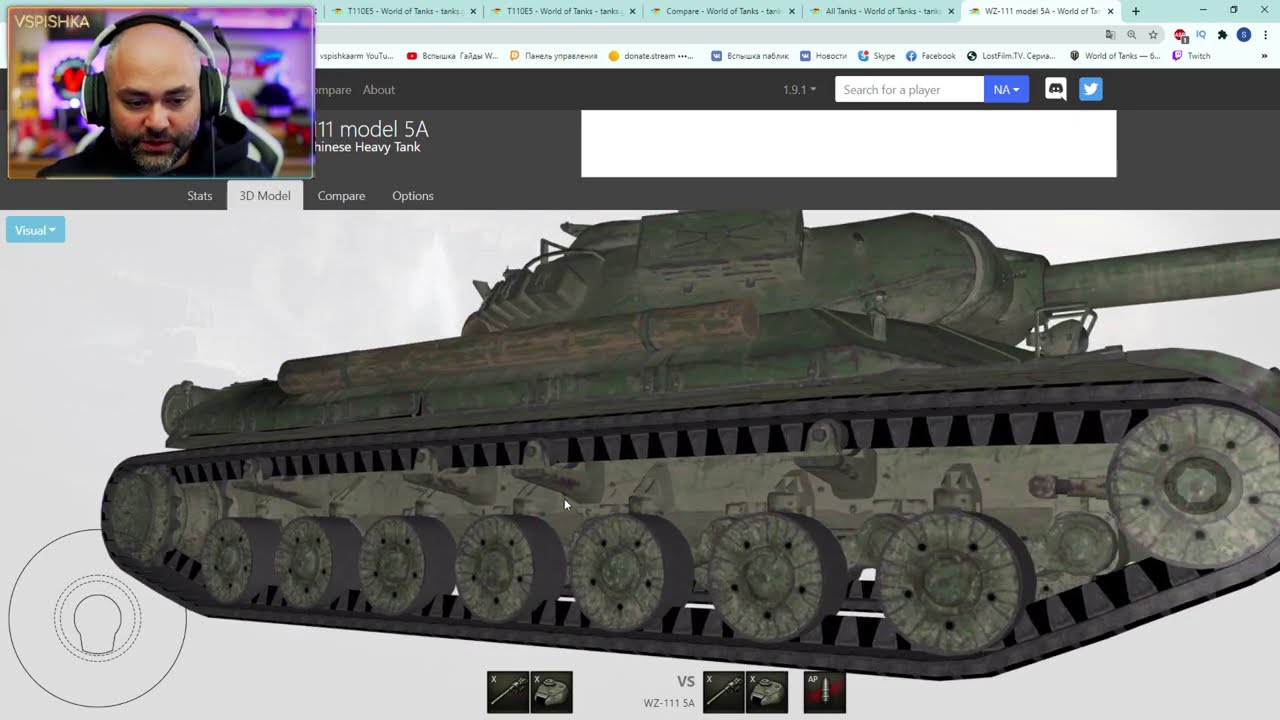Select the left turret module icon

pos(551,692)
